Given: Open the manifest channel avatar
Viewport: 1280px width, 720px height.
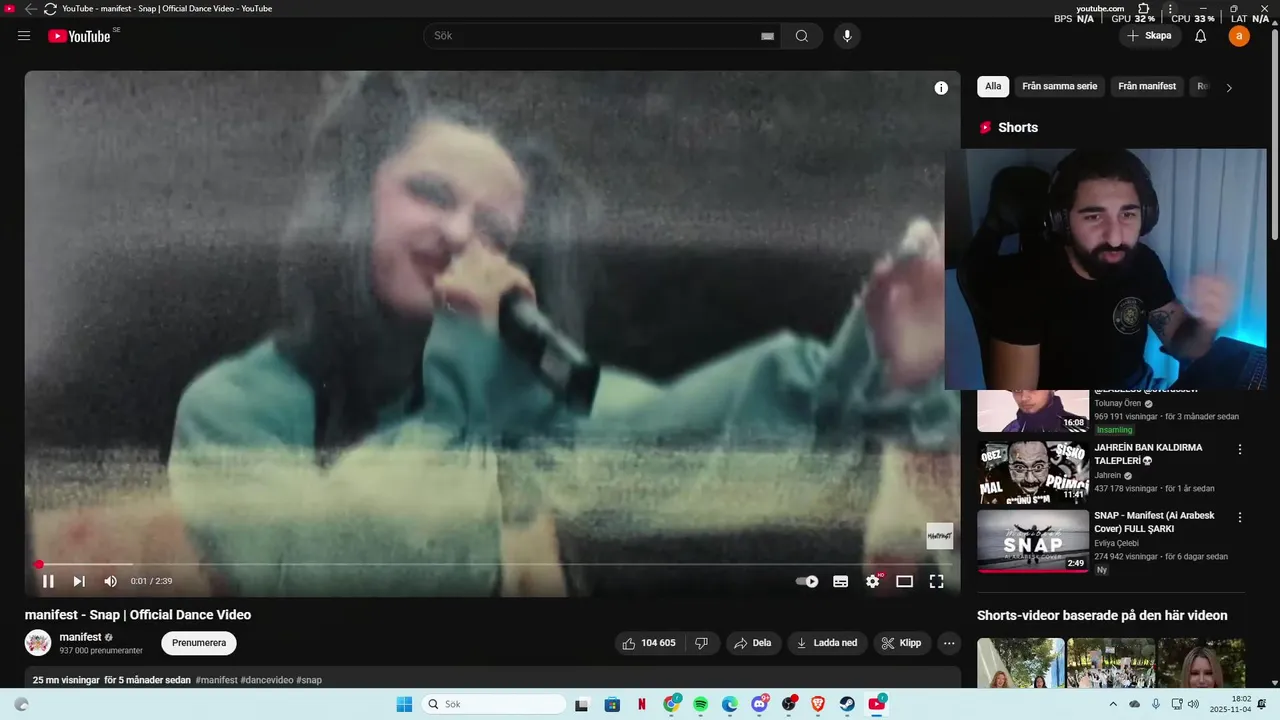Looking at the screenshot, I should [38, 643].
